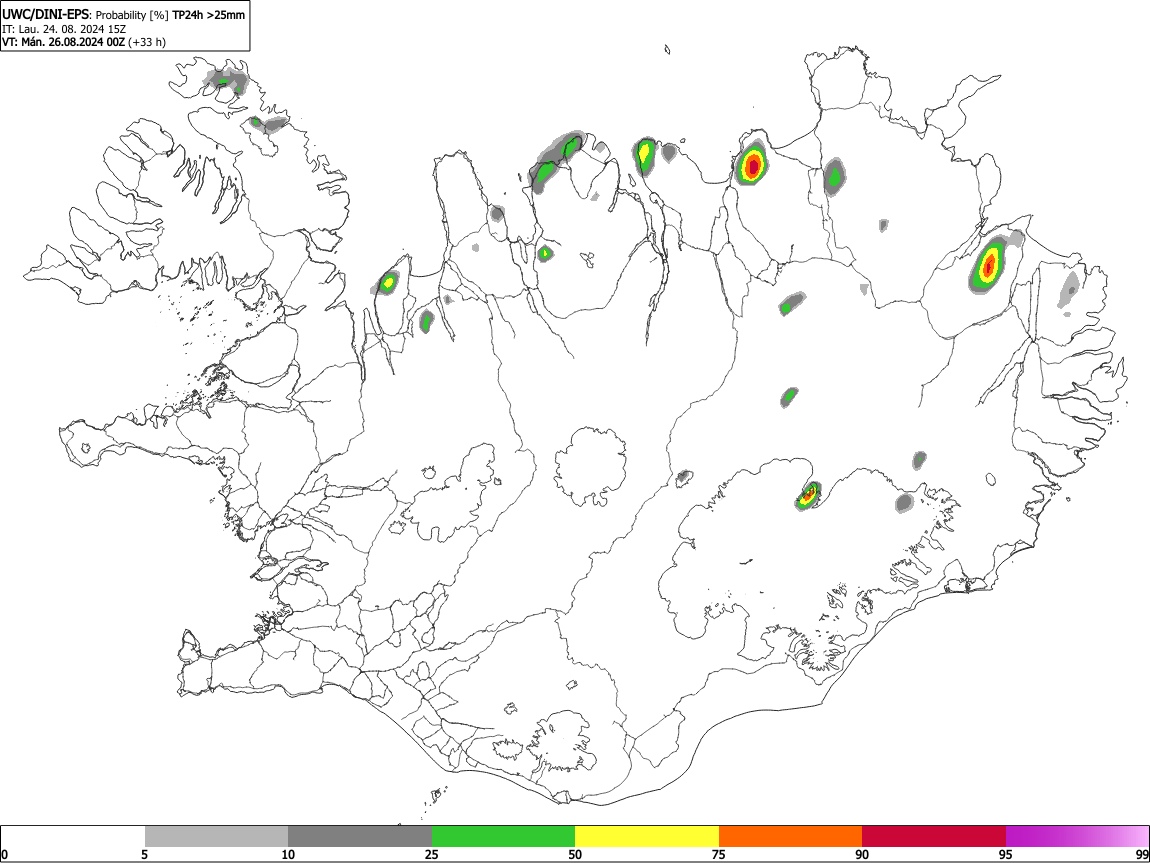Click the legend tick label '95'

pos(1006,854)
